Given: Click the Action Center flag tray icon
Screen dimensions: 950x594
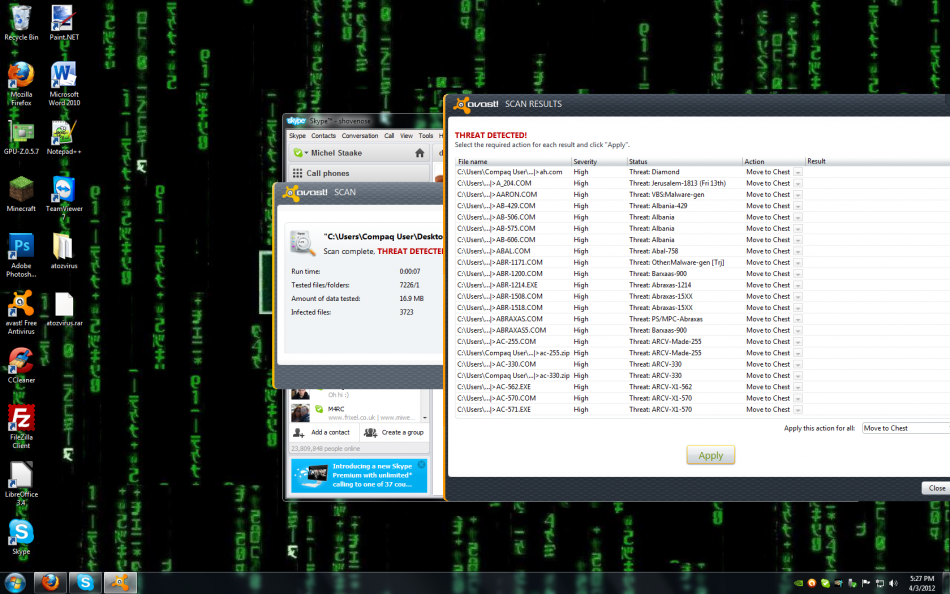Looking at the screenshot, I should tap(866, 583).
